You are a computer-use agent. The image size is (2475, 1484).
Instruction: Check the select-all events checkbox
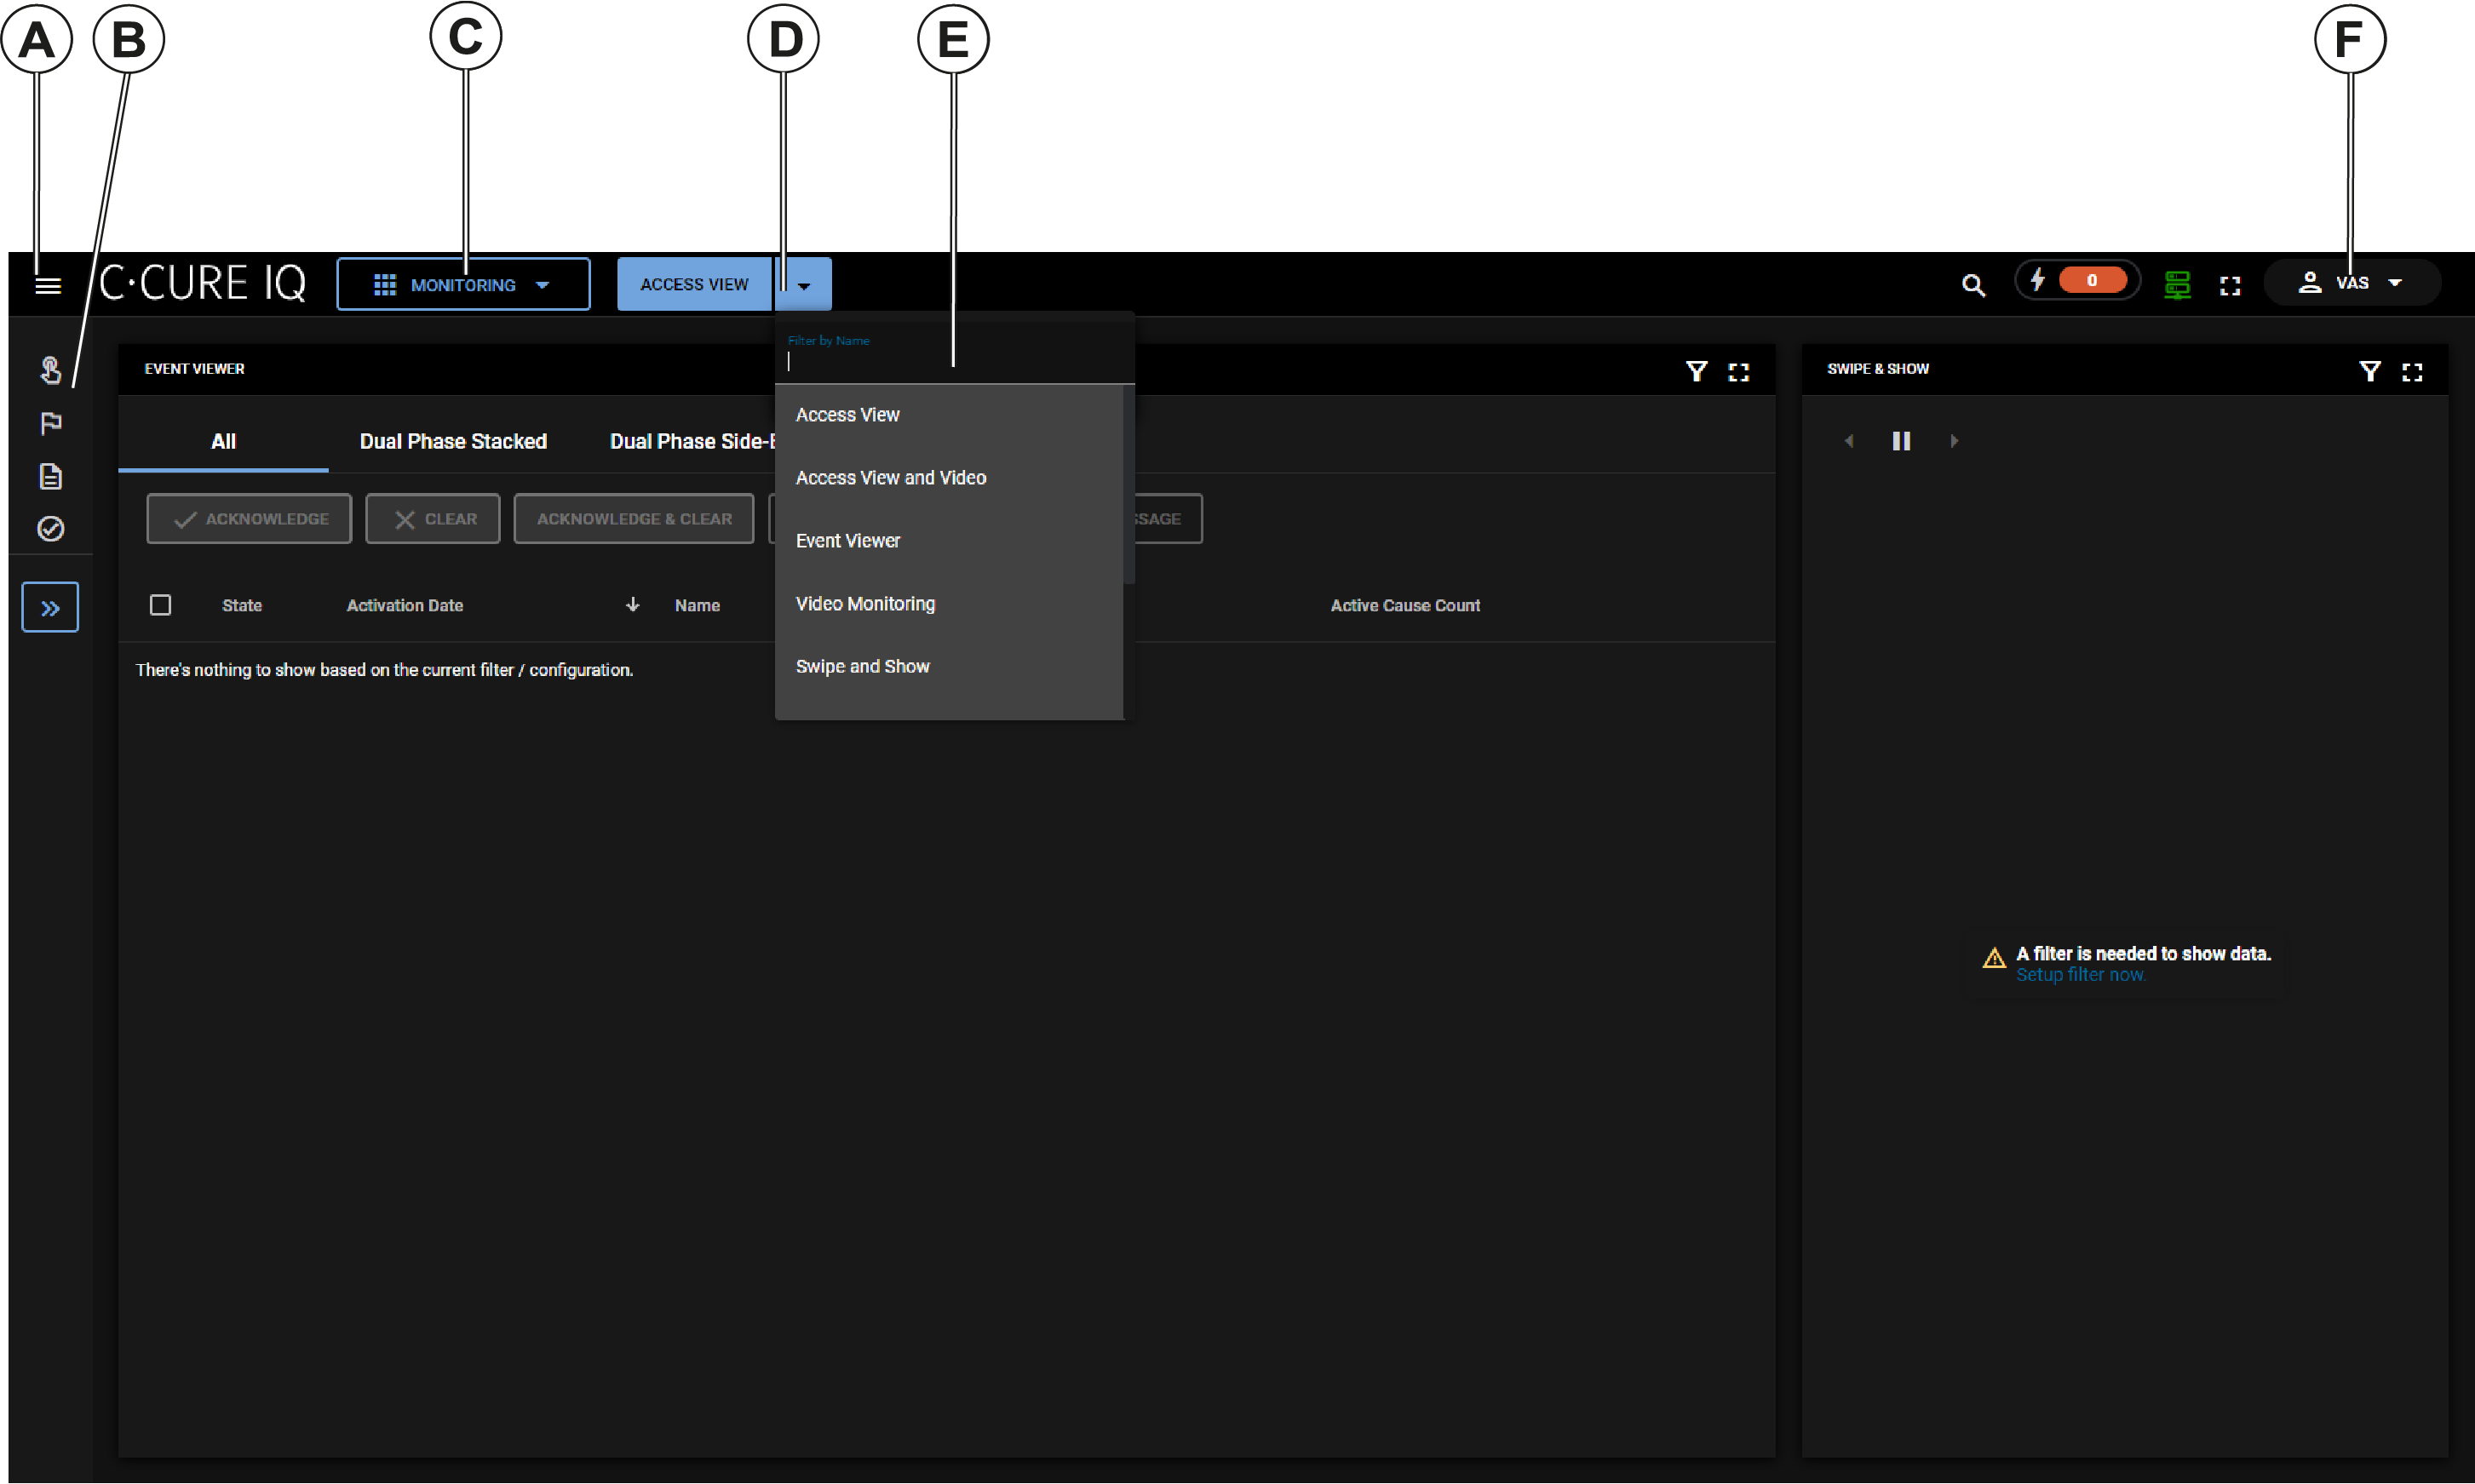pyautogui.click(x=160, y=605)
